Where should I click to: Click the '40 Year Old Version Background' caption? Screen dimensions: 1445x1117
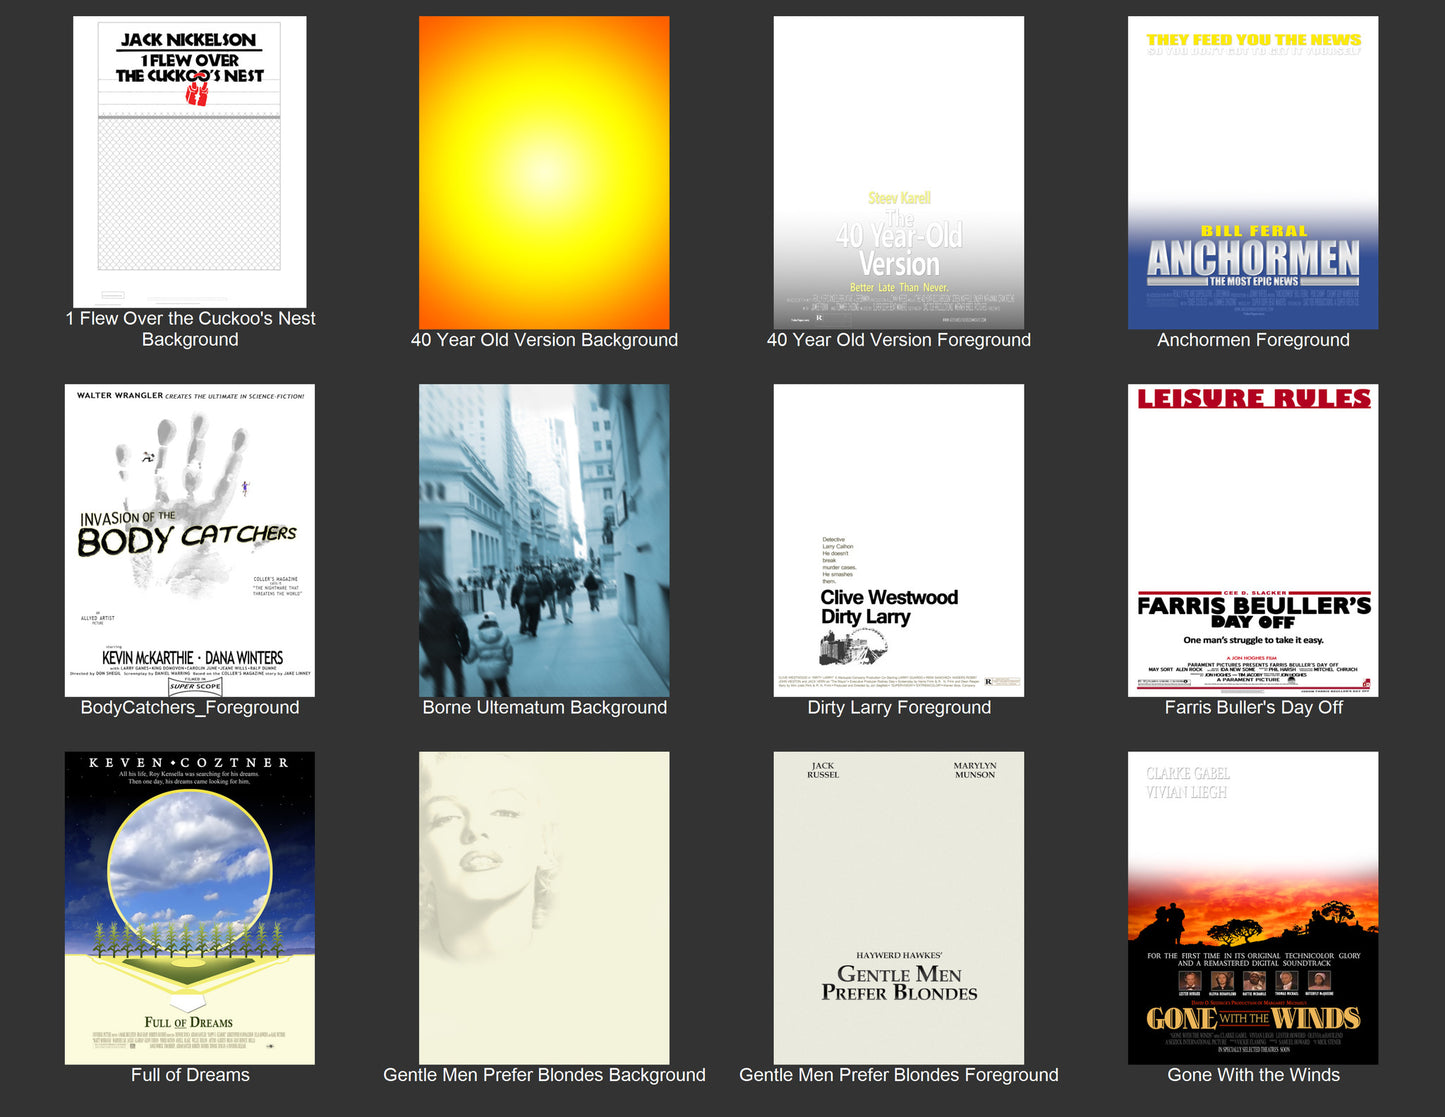coord(544,340)
